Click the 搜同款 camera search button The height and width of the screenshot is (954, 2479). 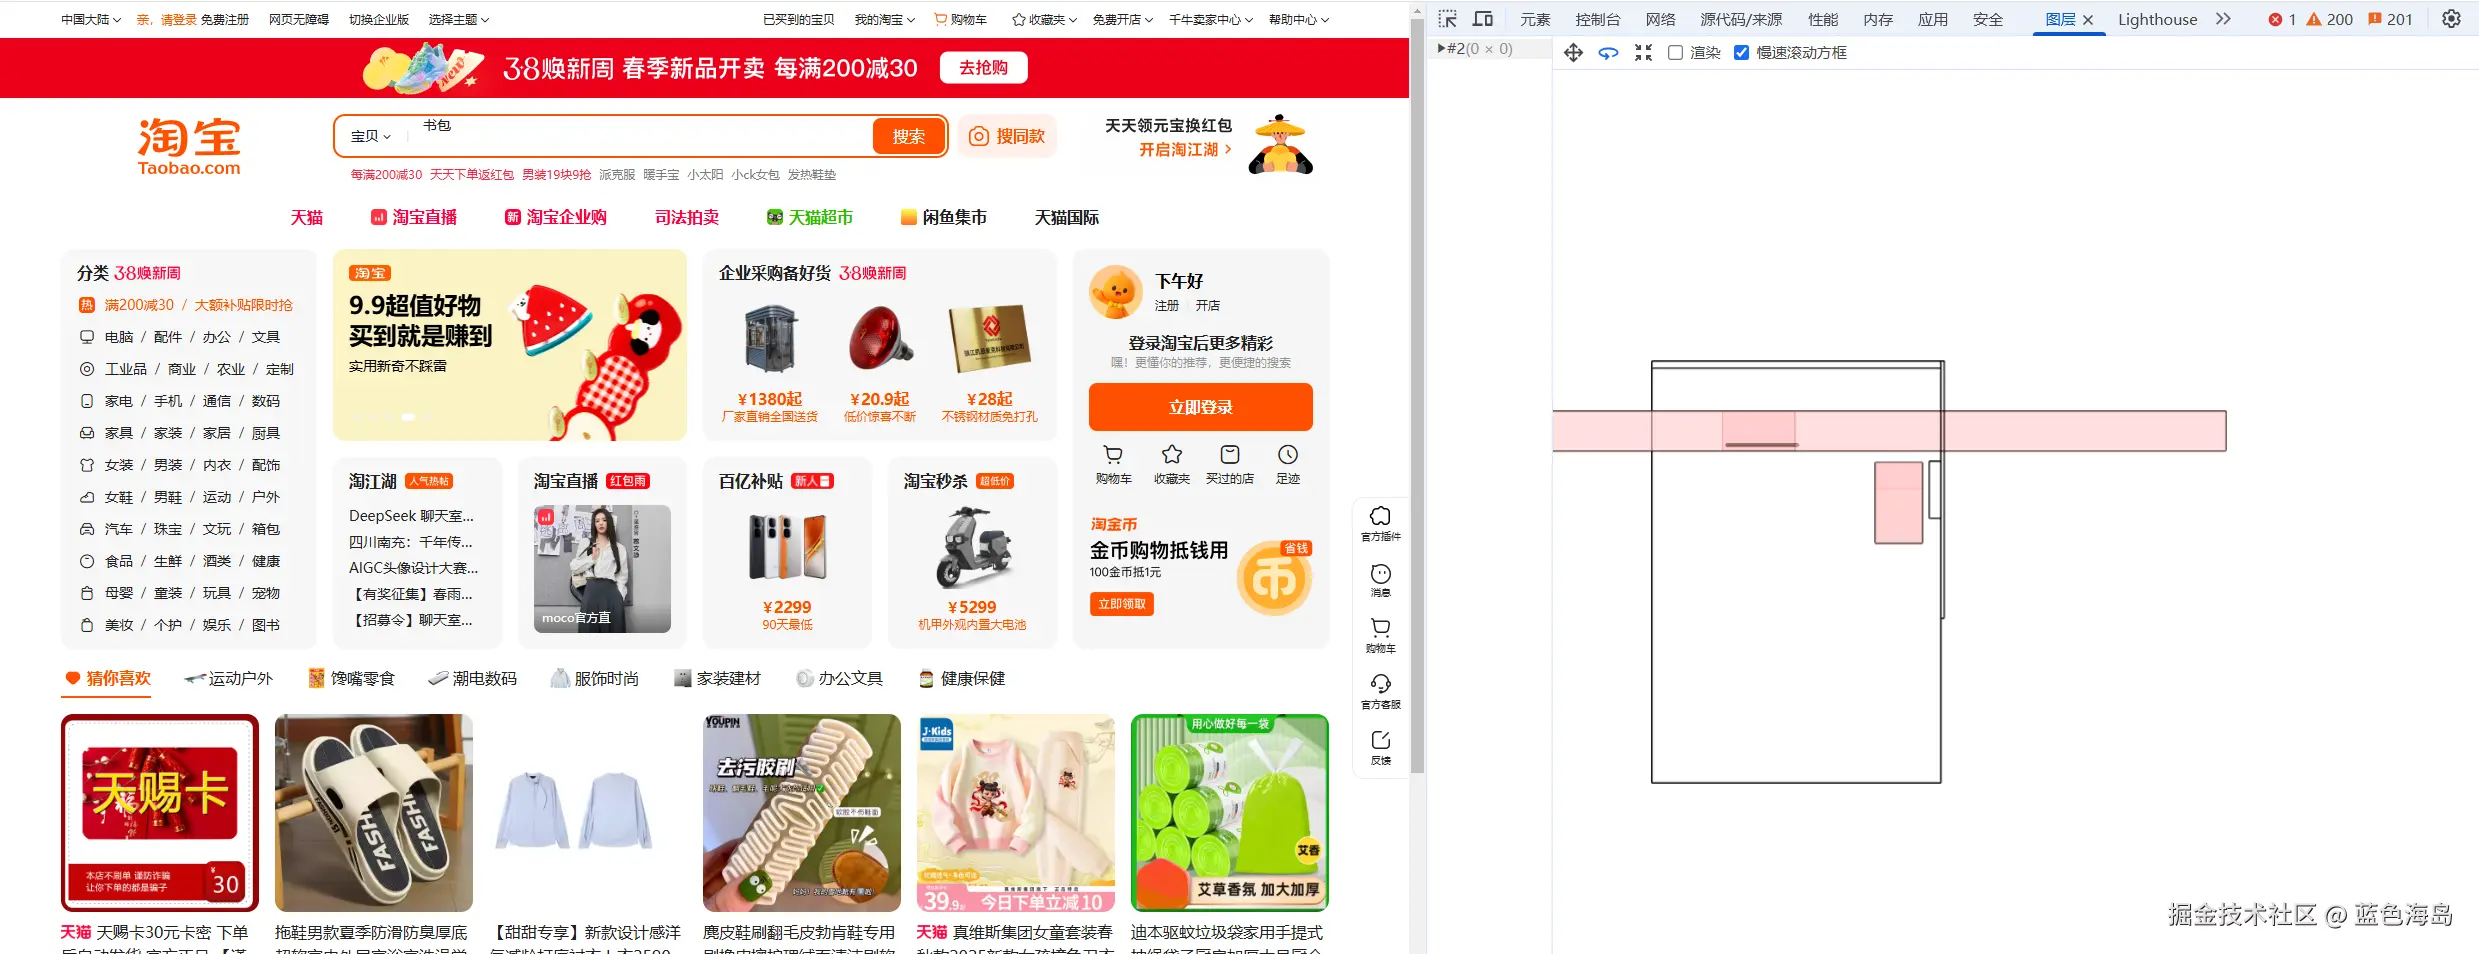coord(1007,136)
